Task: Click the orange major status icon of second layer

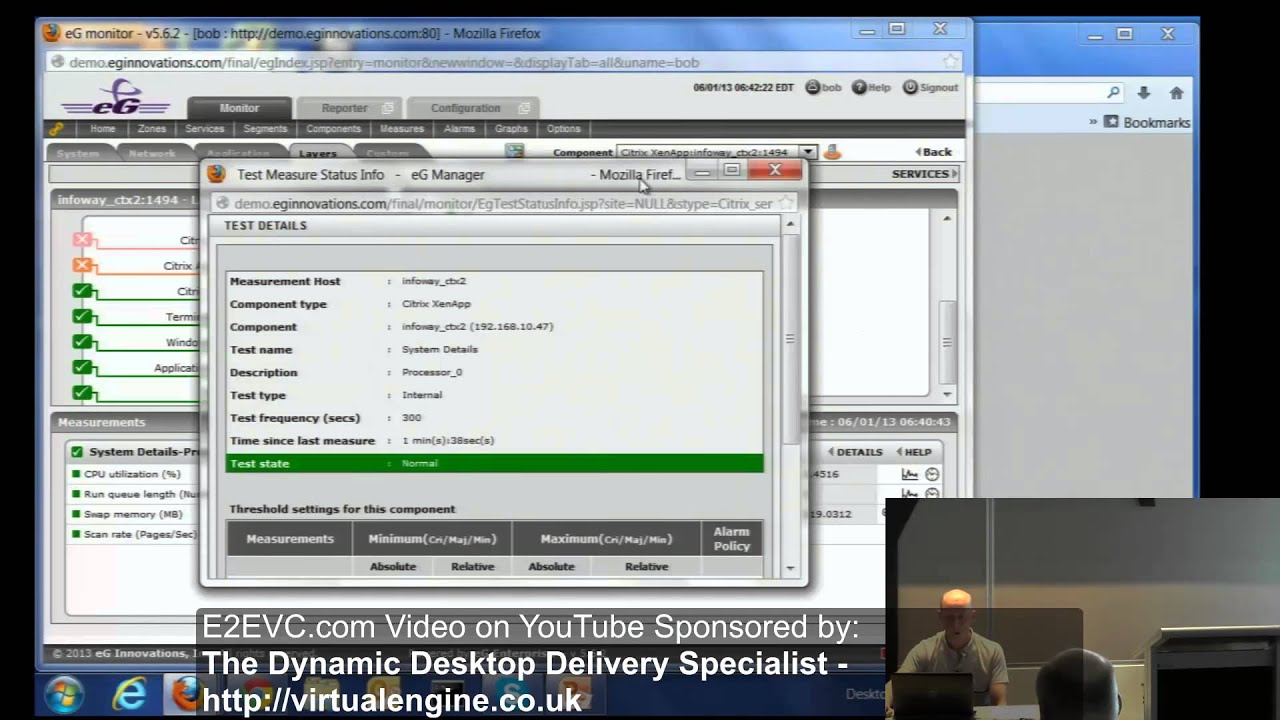Action: pos(83,265)
